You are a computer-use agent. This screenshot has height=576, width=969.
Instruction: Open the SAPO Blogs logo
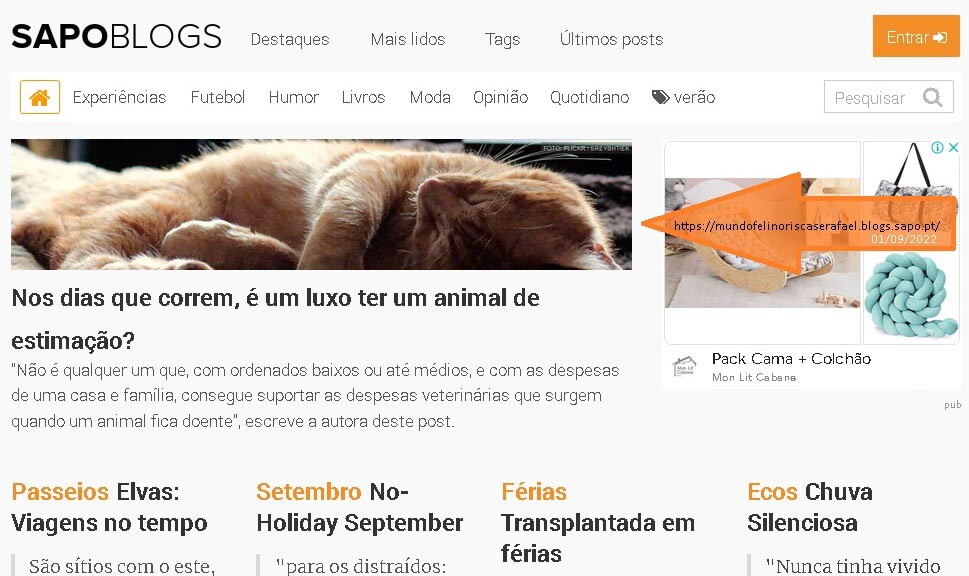pyautogui.click(x=116, y=36)
